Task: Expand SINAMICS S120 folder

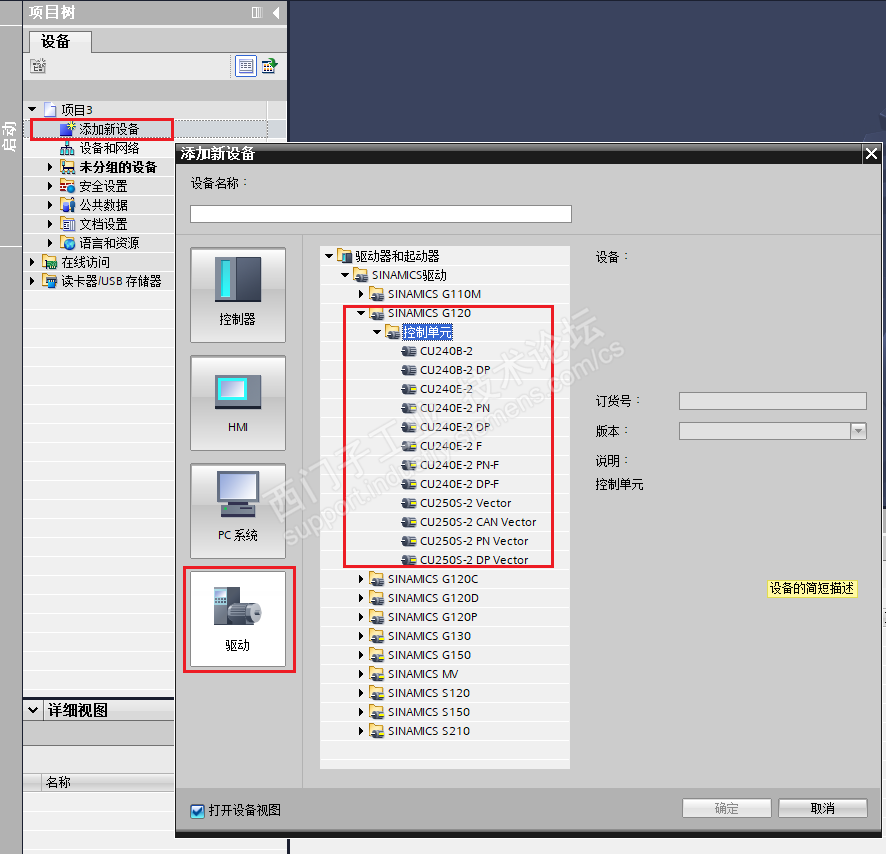Action: click(361, 693)
